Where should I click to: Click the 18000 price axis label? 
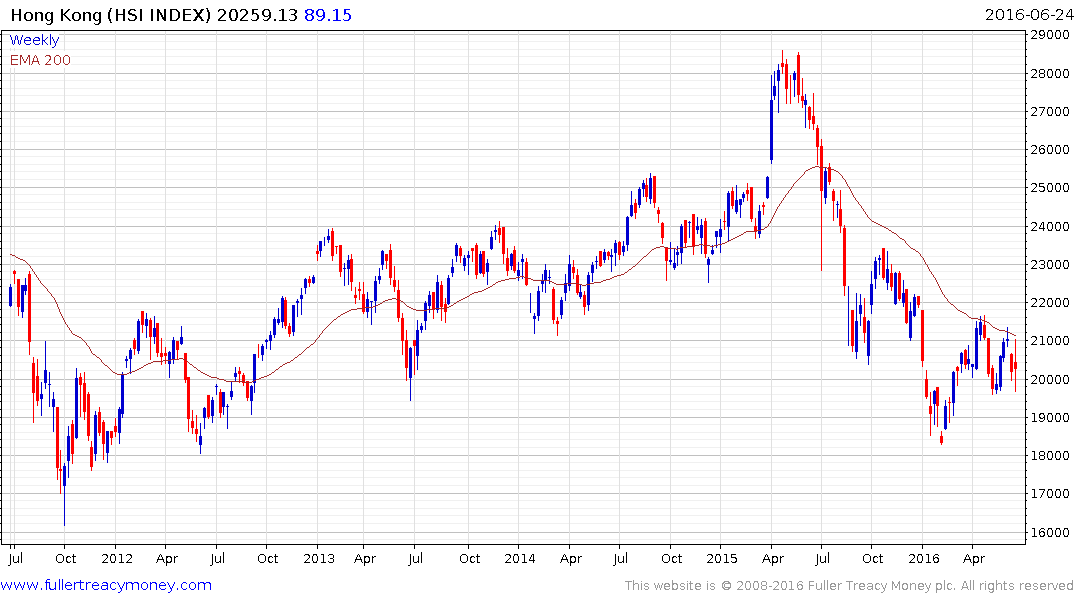[1050, 455]
